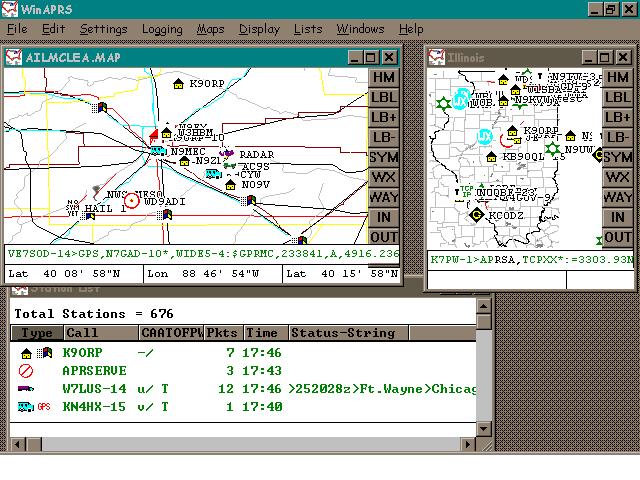The width and height of the screenshot is (640, 480).
Task: Click the W7LUS-14 vehicle icon in station list
Action: pyautogui.click(x=27, y=389)
